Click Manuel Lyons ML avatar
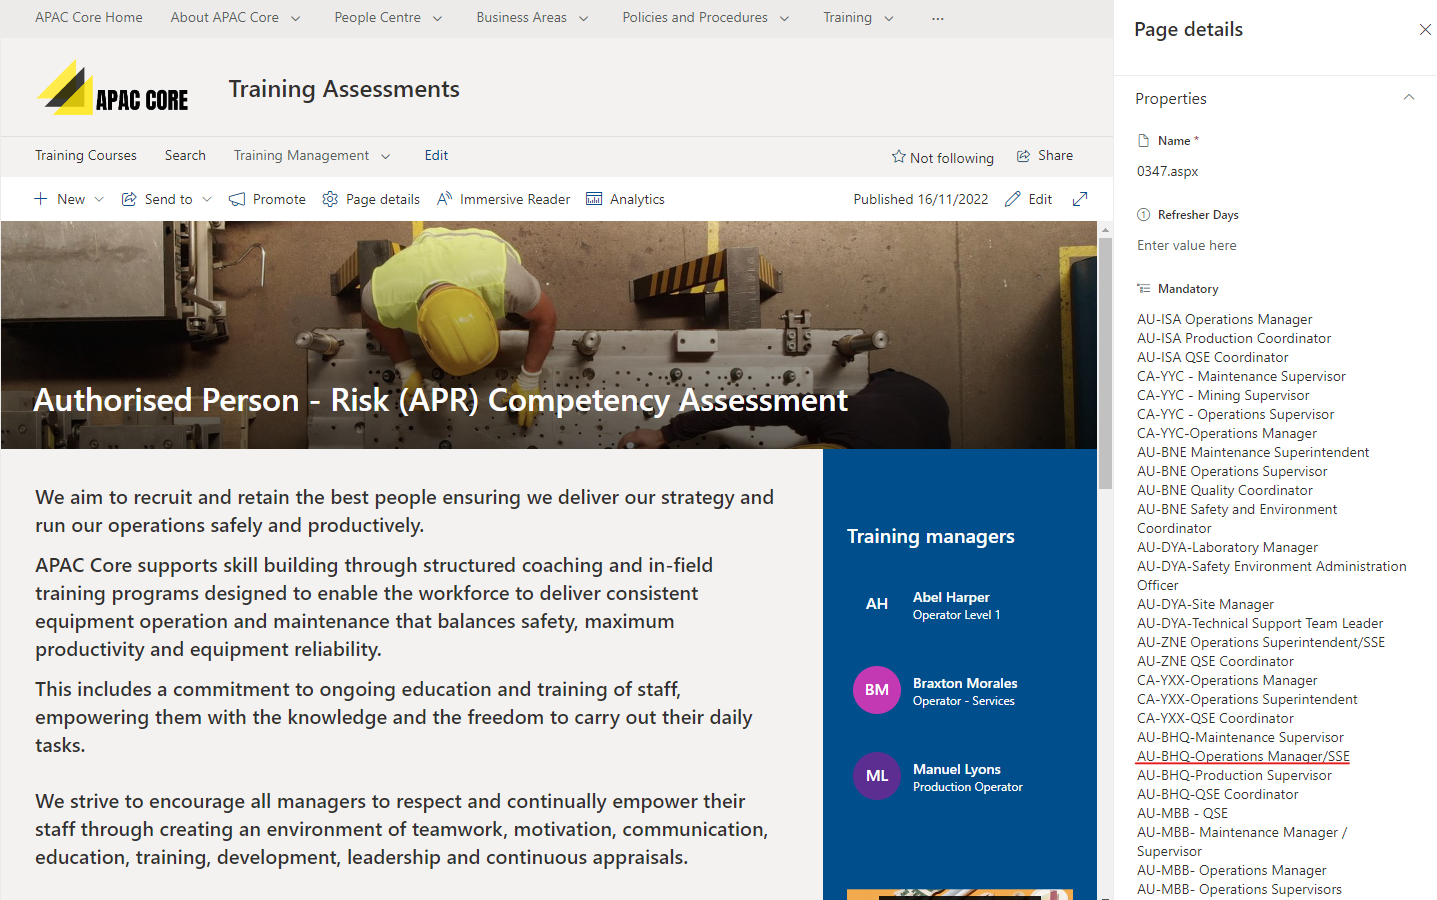Viewport: 1437px width, 900px height. tap(877, 776)
